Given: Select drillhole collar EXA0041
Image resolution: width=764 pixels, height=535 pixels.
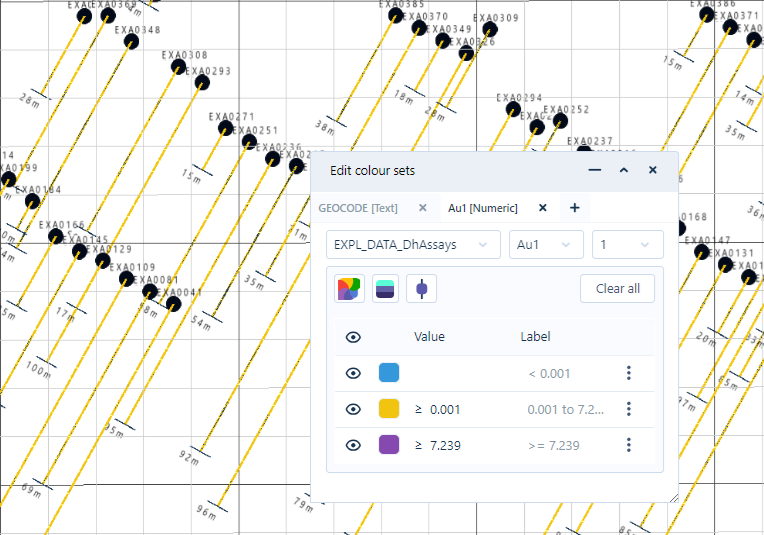Looking at the screenshot, I should pyautogui.click(x=173, y=304).
